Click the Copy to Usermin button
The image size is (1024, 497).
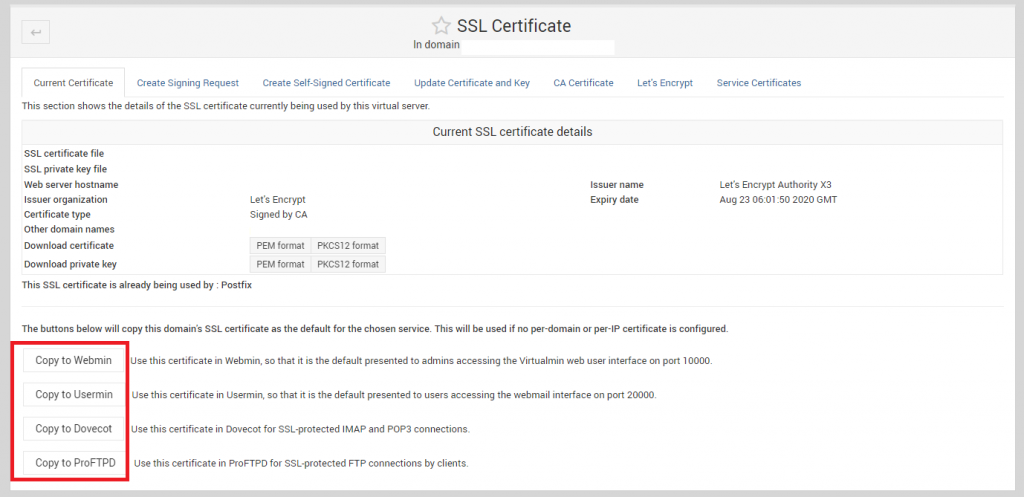[x=74, y=394]
